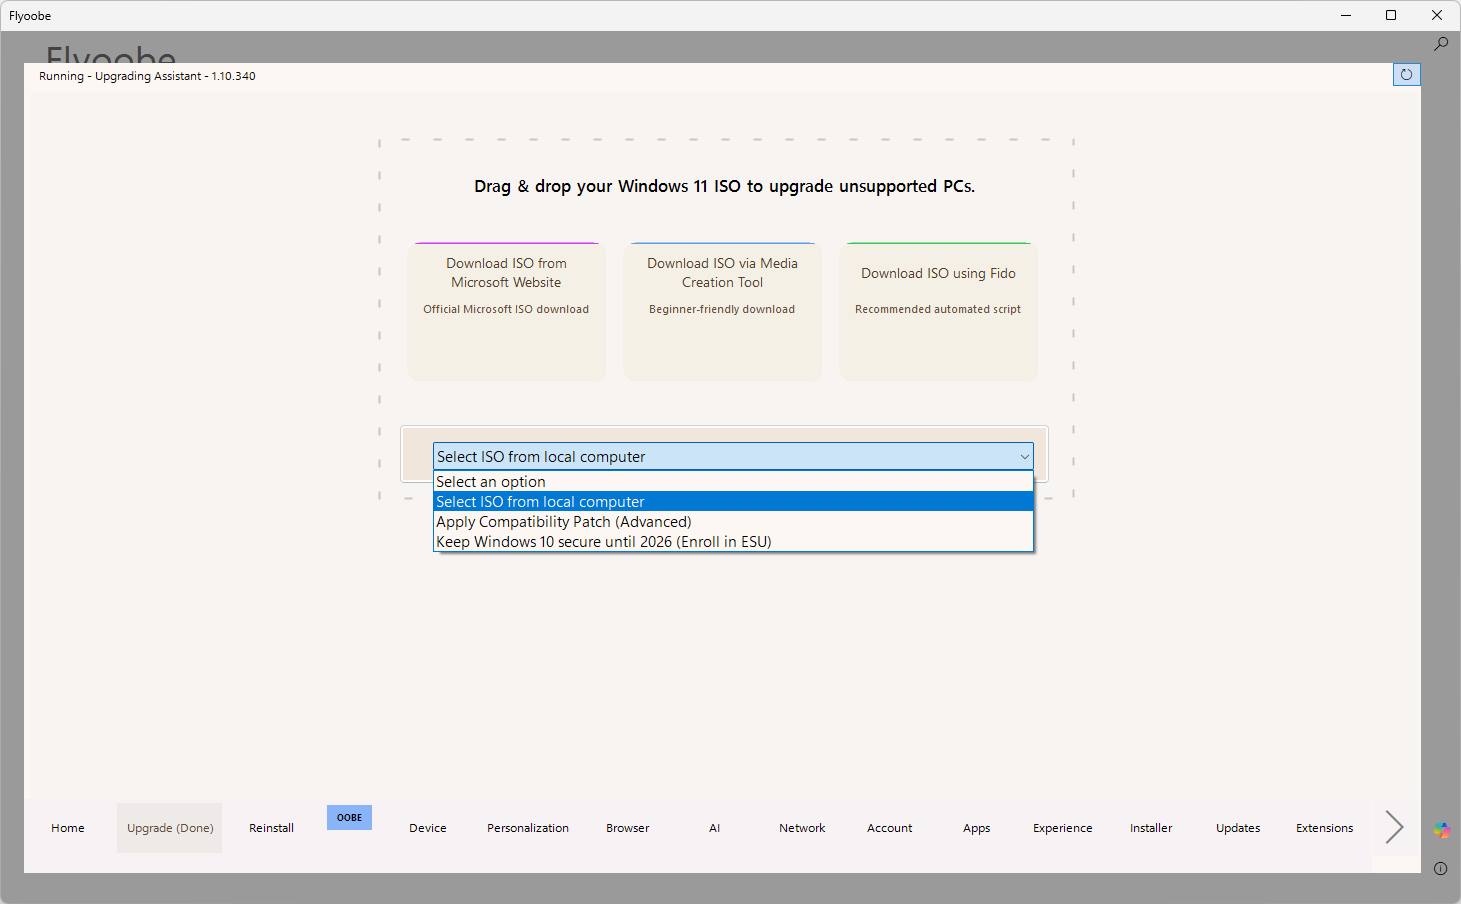Switch to the Apps tab

(x=977, y=828)
